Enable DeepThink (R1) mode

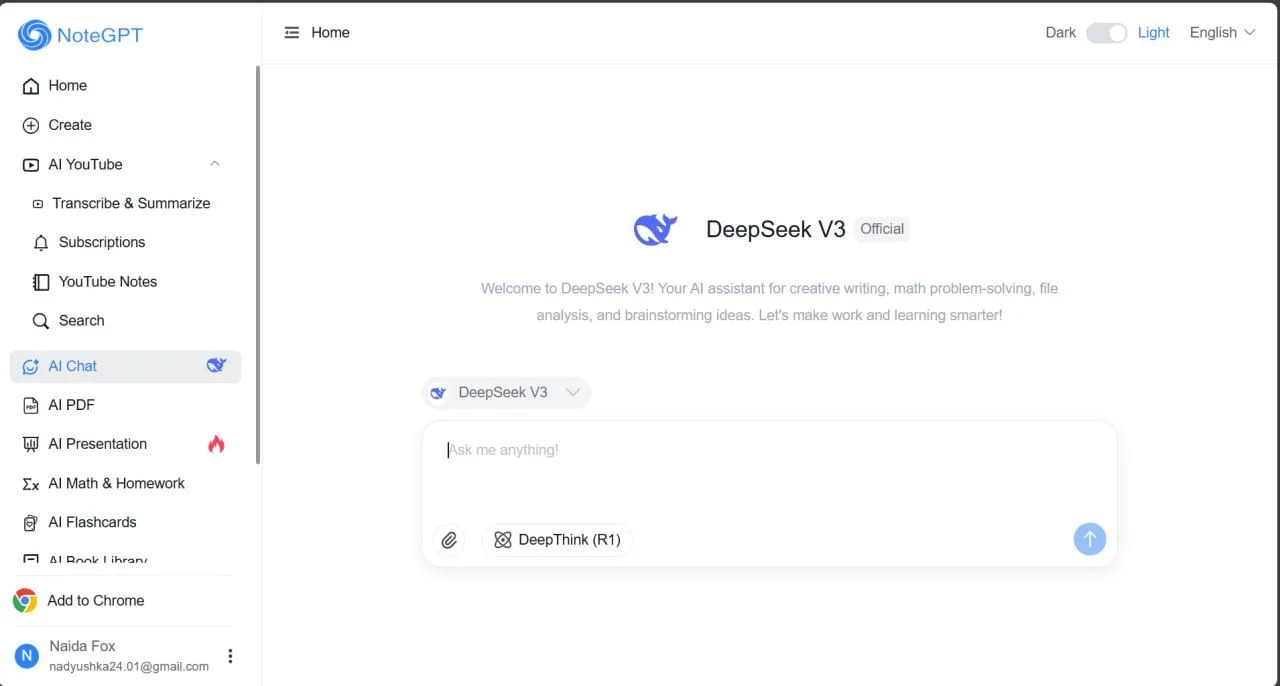(x=557, y=540)
